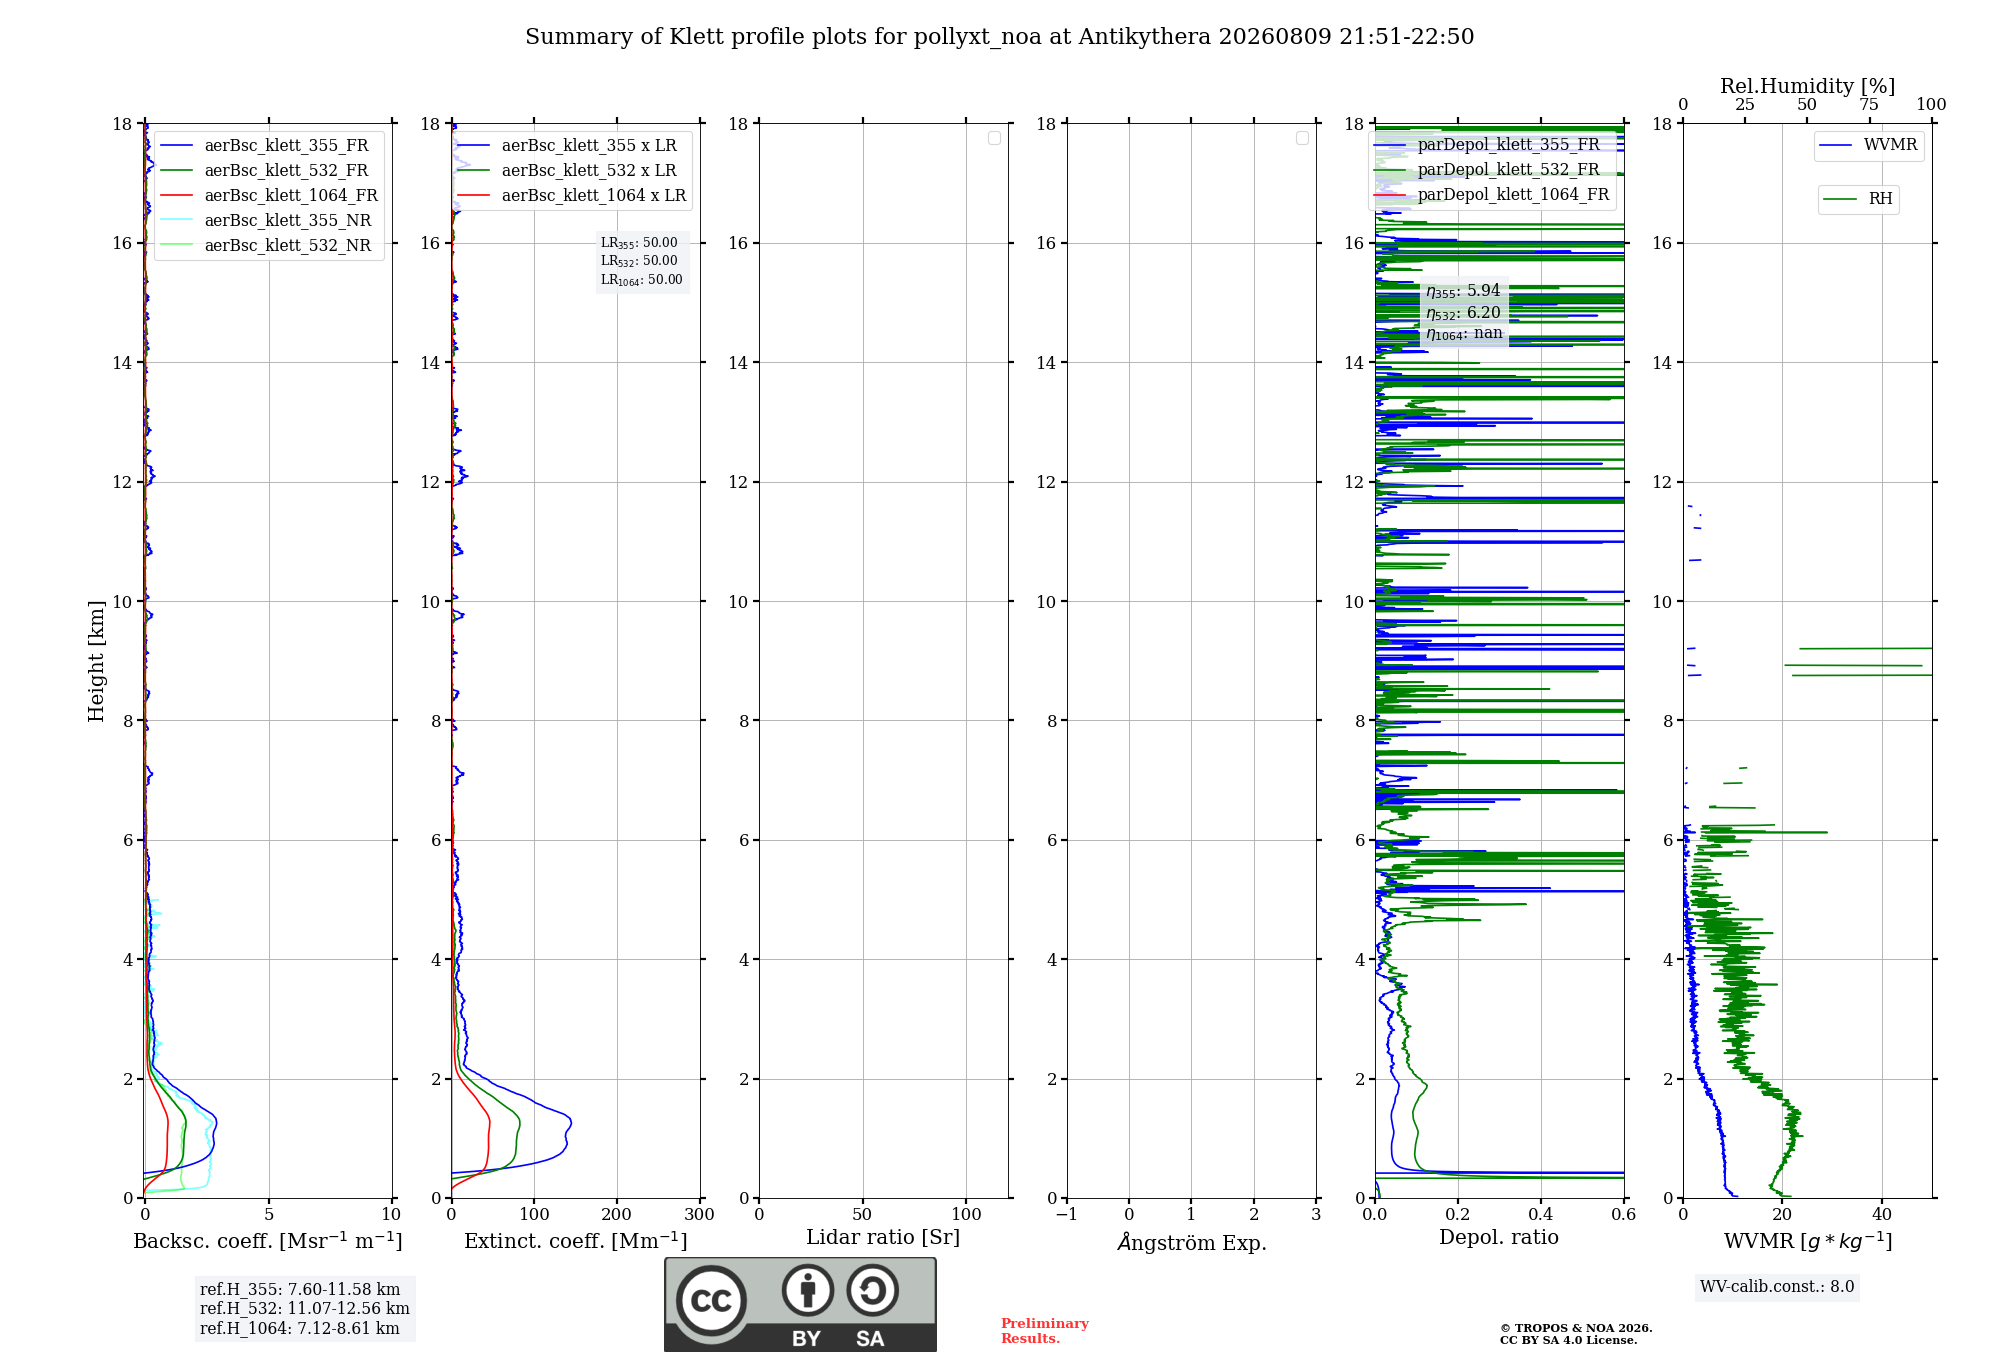The image size is (2000, 1360).
Task: Click the empty legend box in Lidar ratio plot
Action: pos(994,138)
